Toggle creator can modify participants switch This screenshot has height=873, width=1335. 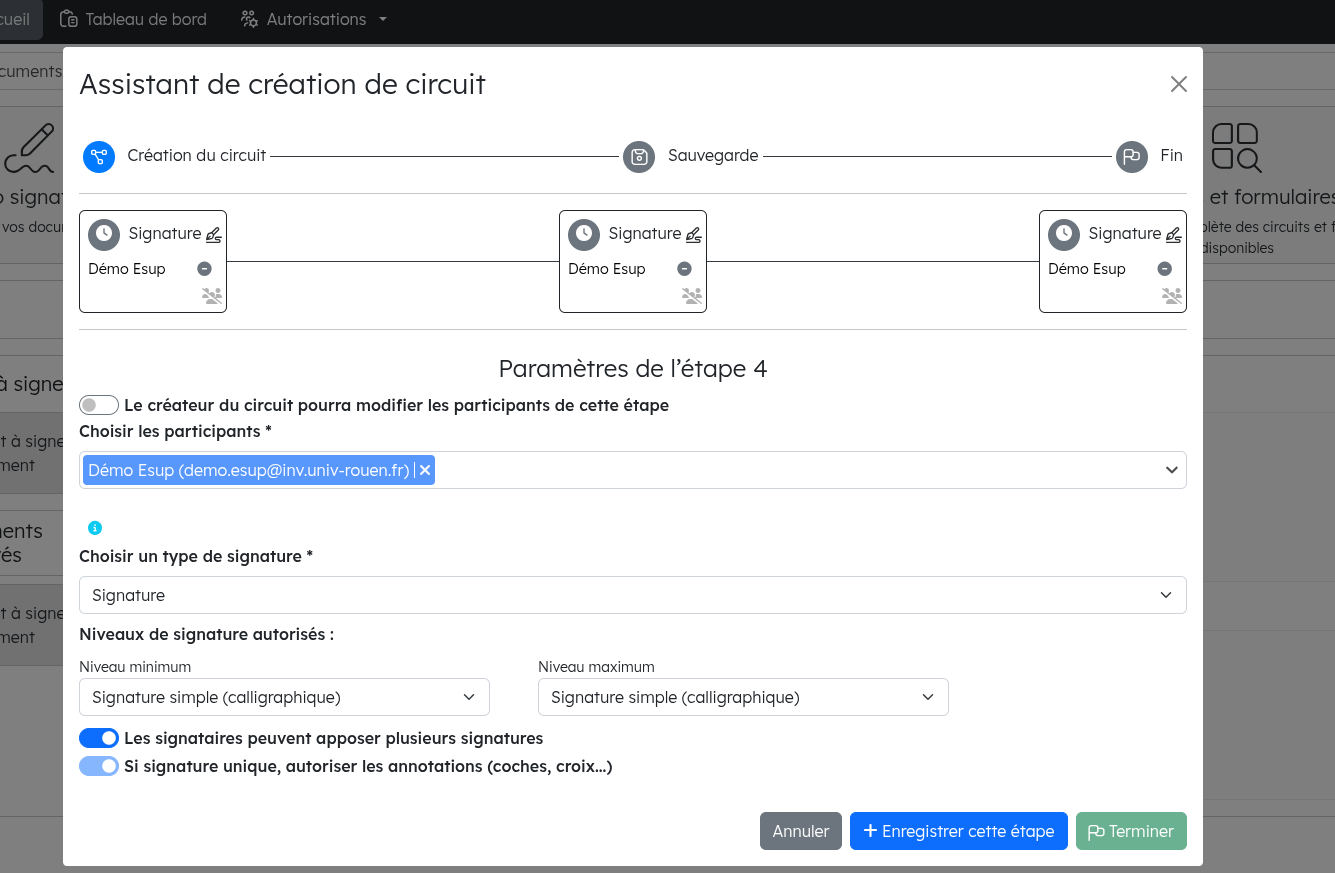click(99, 405)
